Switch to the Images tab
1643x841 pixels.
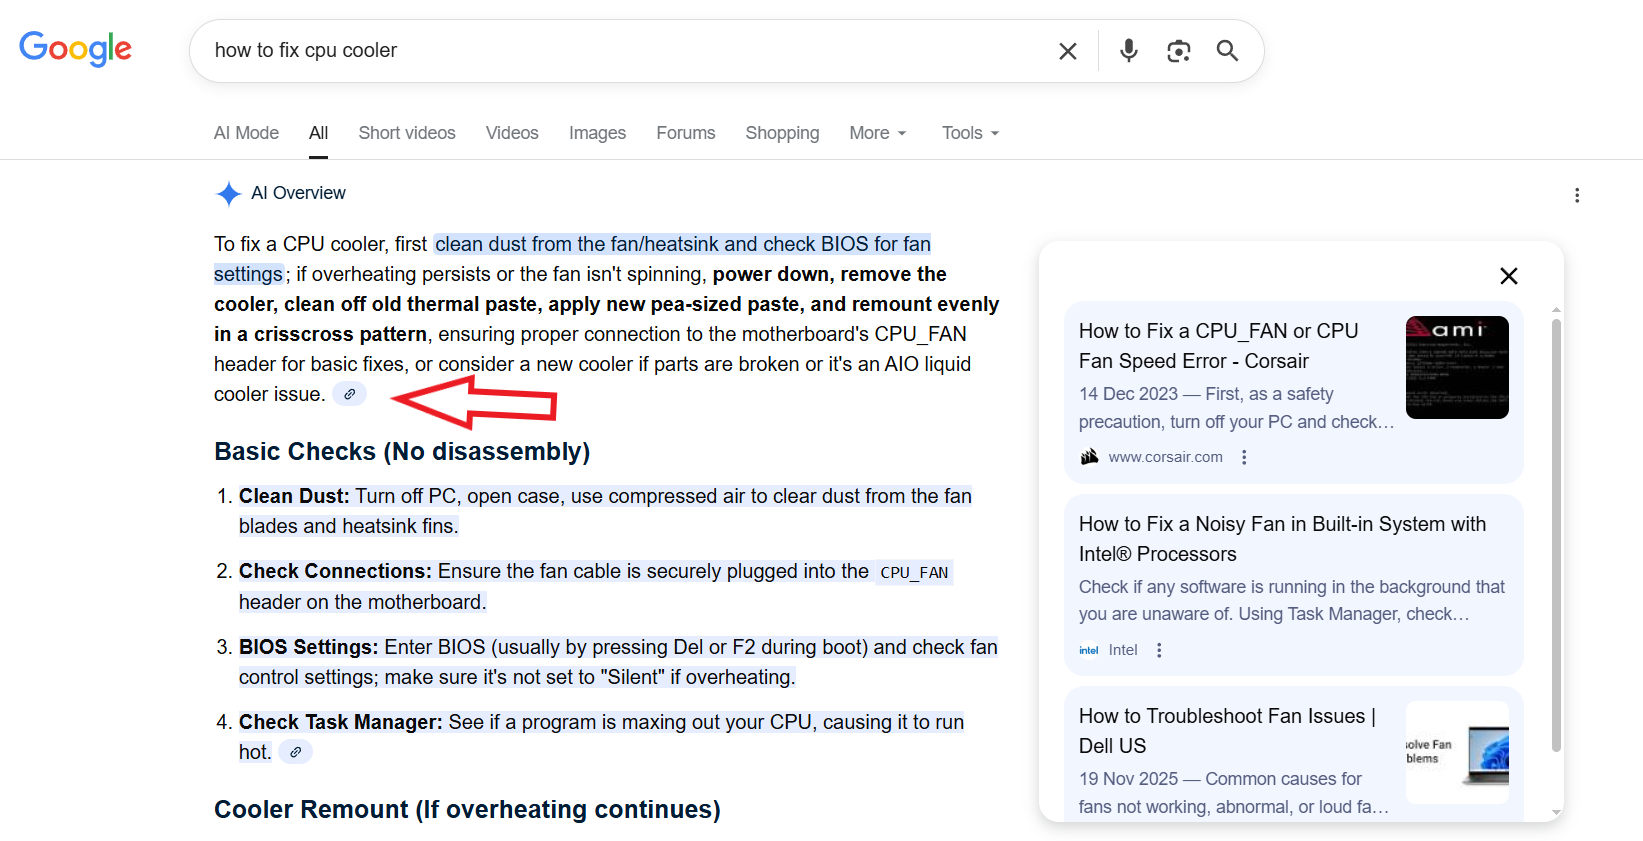tap(597, 133)
